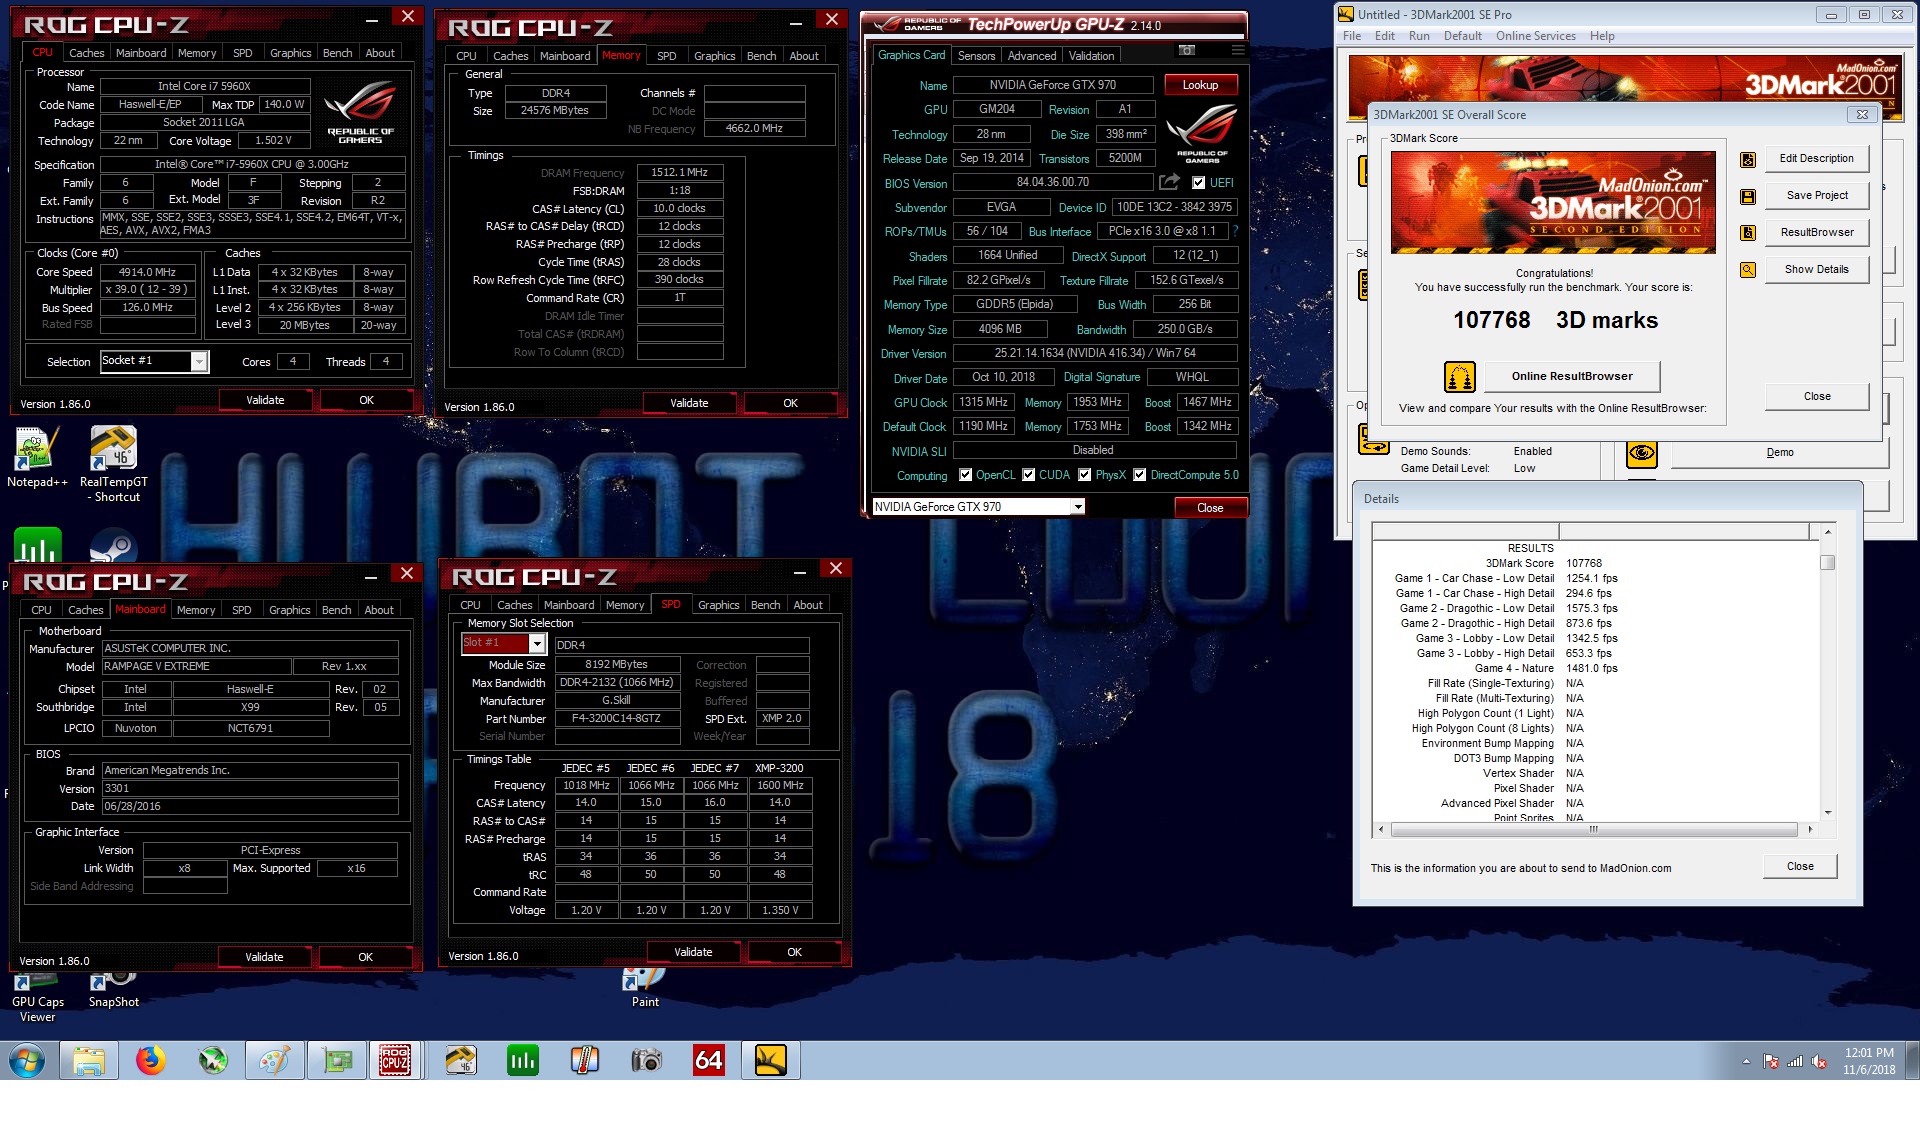Click the Details horizontal scrollbar thumb
The height and width of the screenshot is (1134, 1920).
(1593, 830)
